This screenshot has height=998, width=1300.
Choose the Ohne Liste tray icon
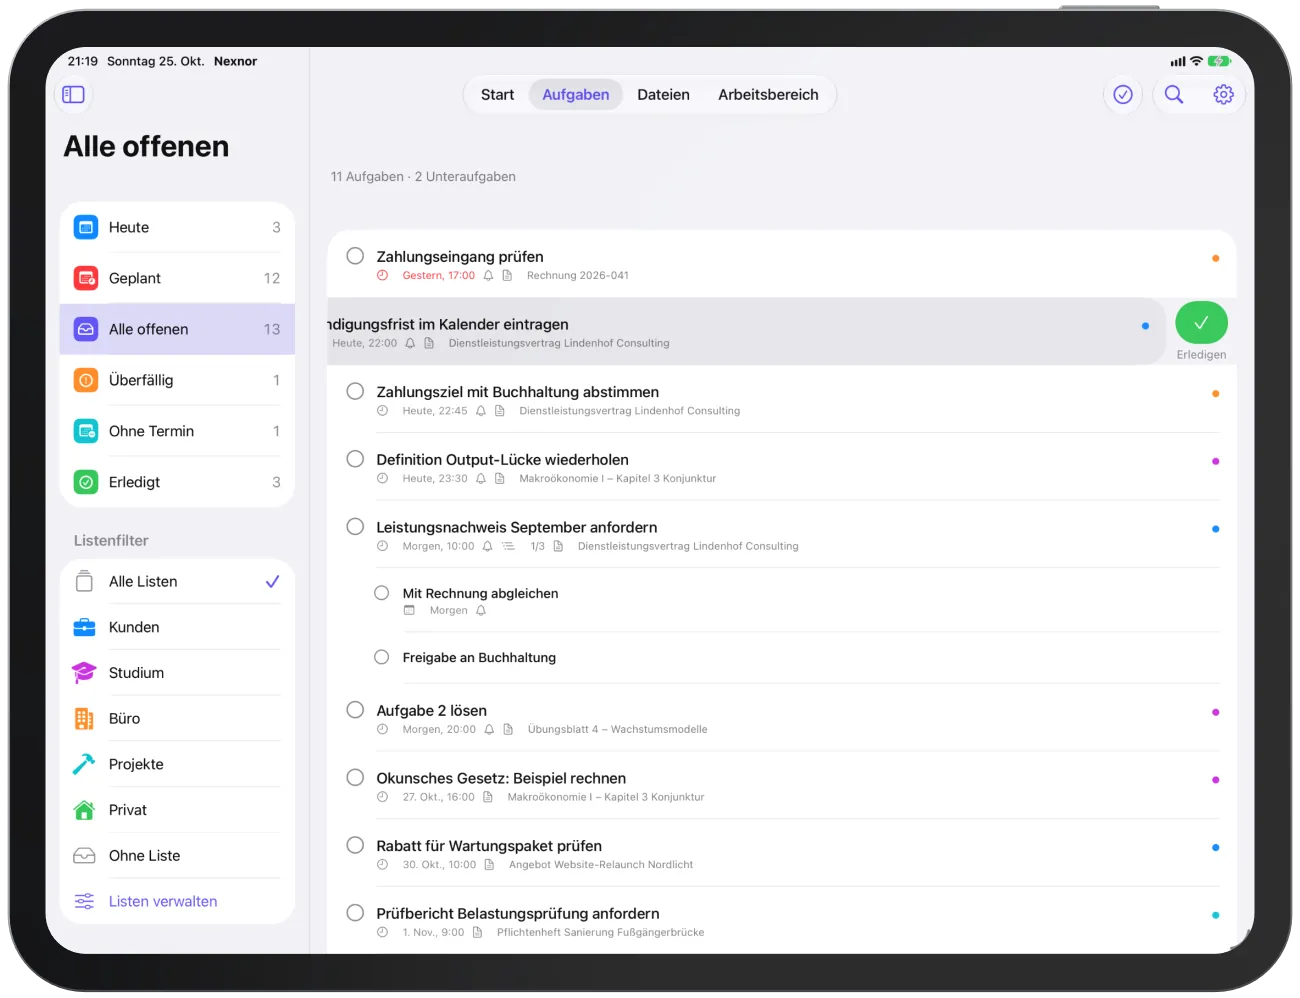[84, 856]
